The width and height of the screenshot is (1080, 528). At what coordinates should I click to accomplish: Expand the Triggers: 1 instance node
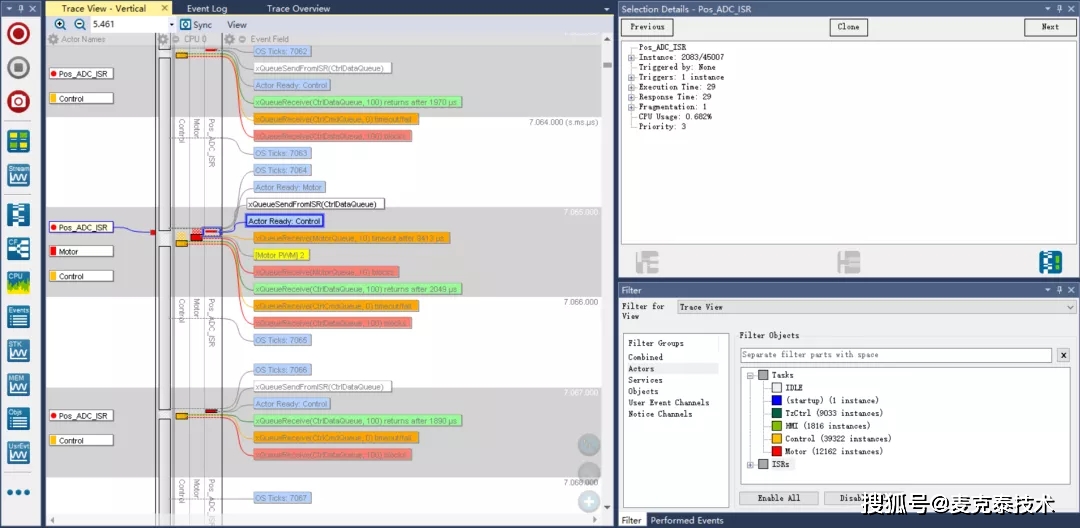click(631, 77)
